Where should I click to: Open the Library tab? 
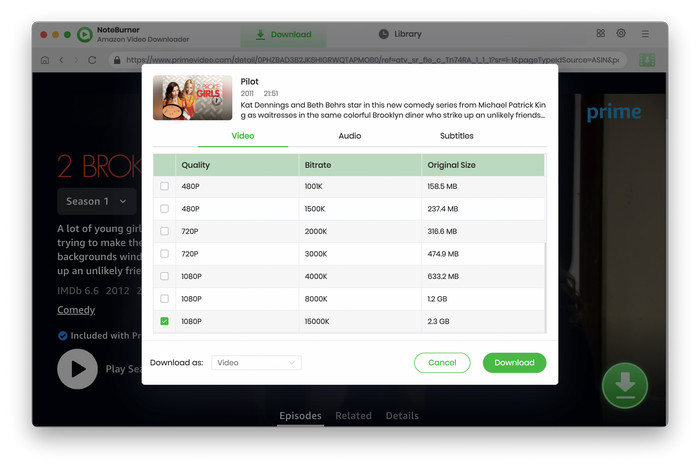tap(400, 34)
